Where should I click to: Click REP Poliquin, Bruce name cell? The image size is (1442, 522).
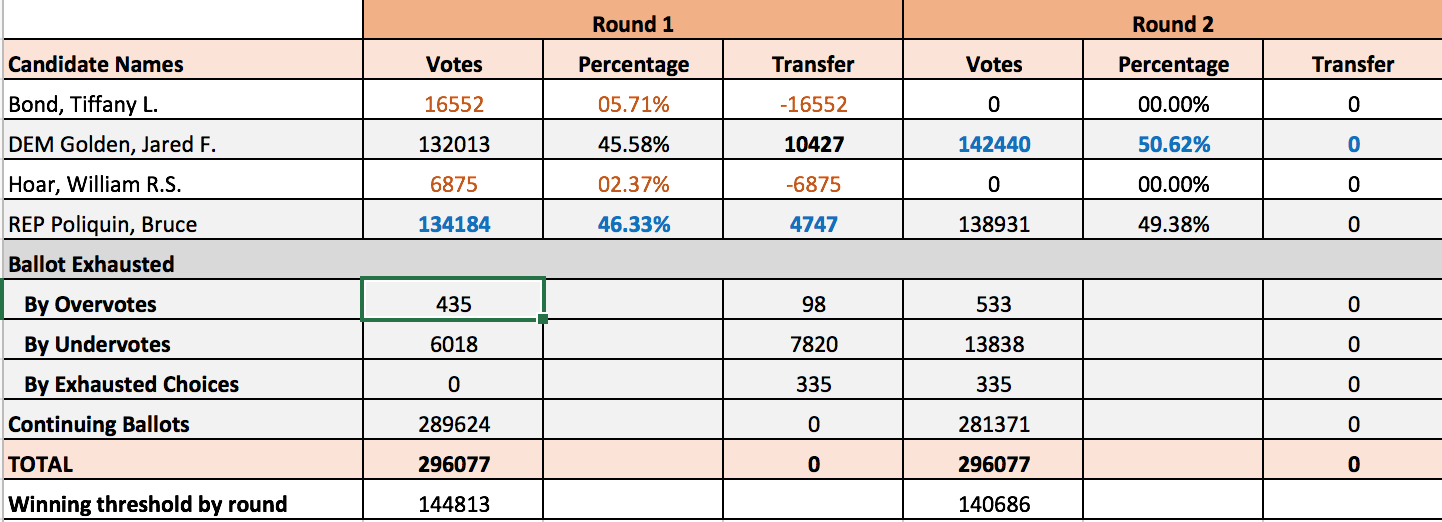point(182,222)
